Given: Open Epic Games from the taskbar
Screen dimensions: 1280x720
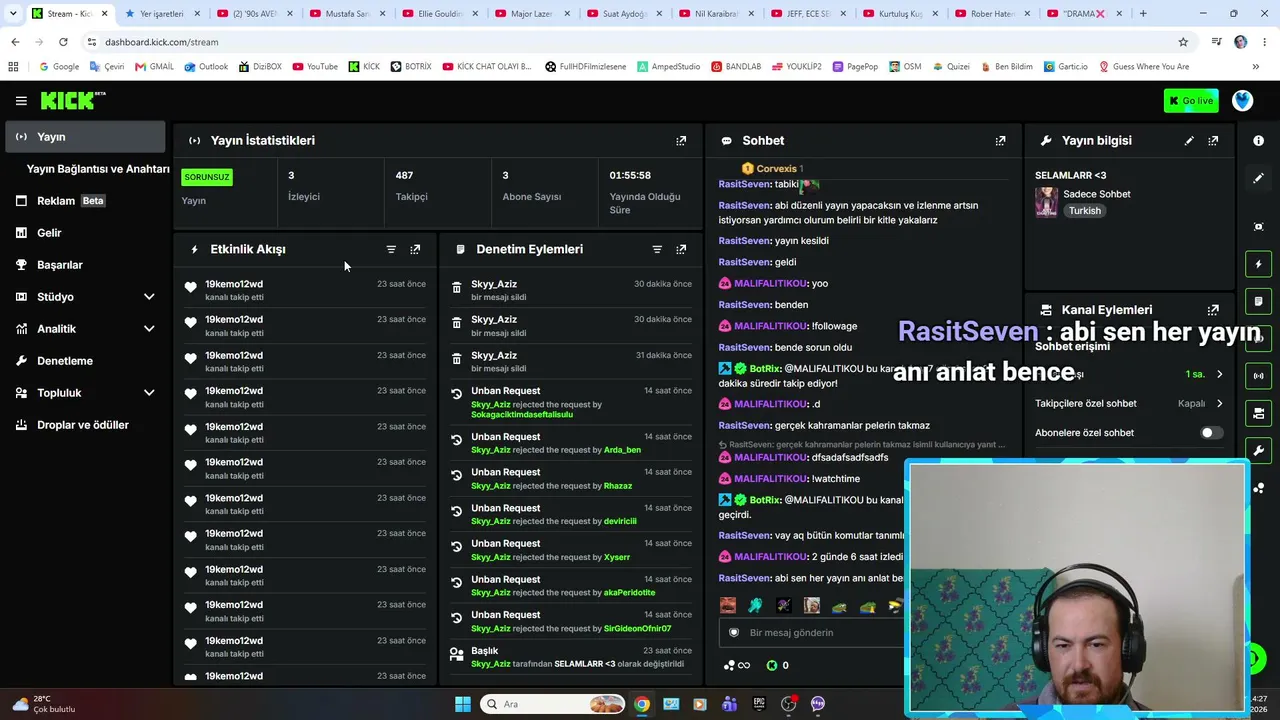Looking at the screenshot, I should click(759, 704).
